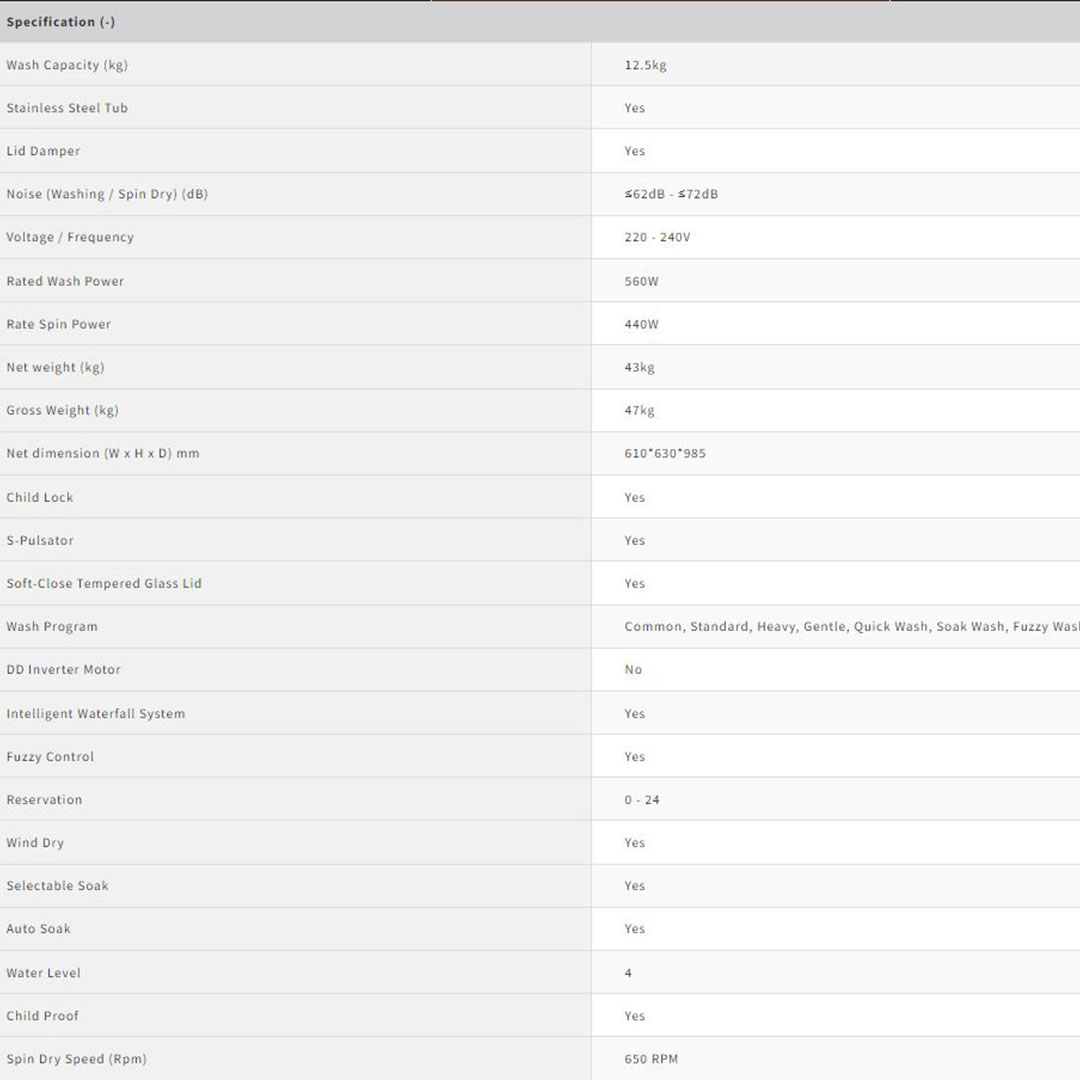Select the No value for DD Inverter Motor

point(633,669)
